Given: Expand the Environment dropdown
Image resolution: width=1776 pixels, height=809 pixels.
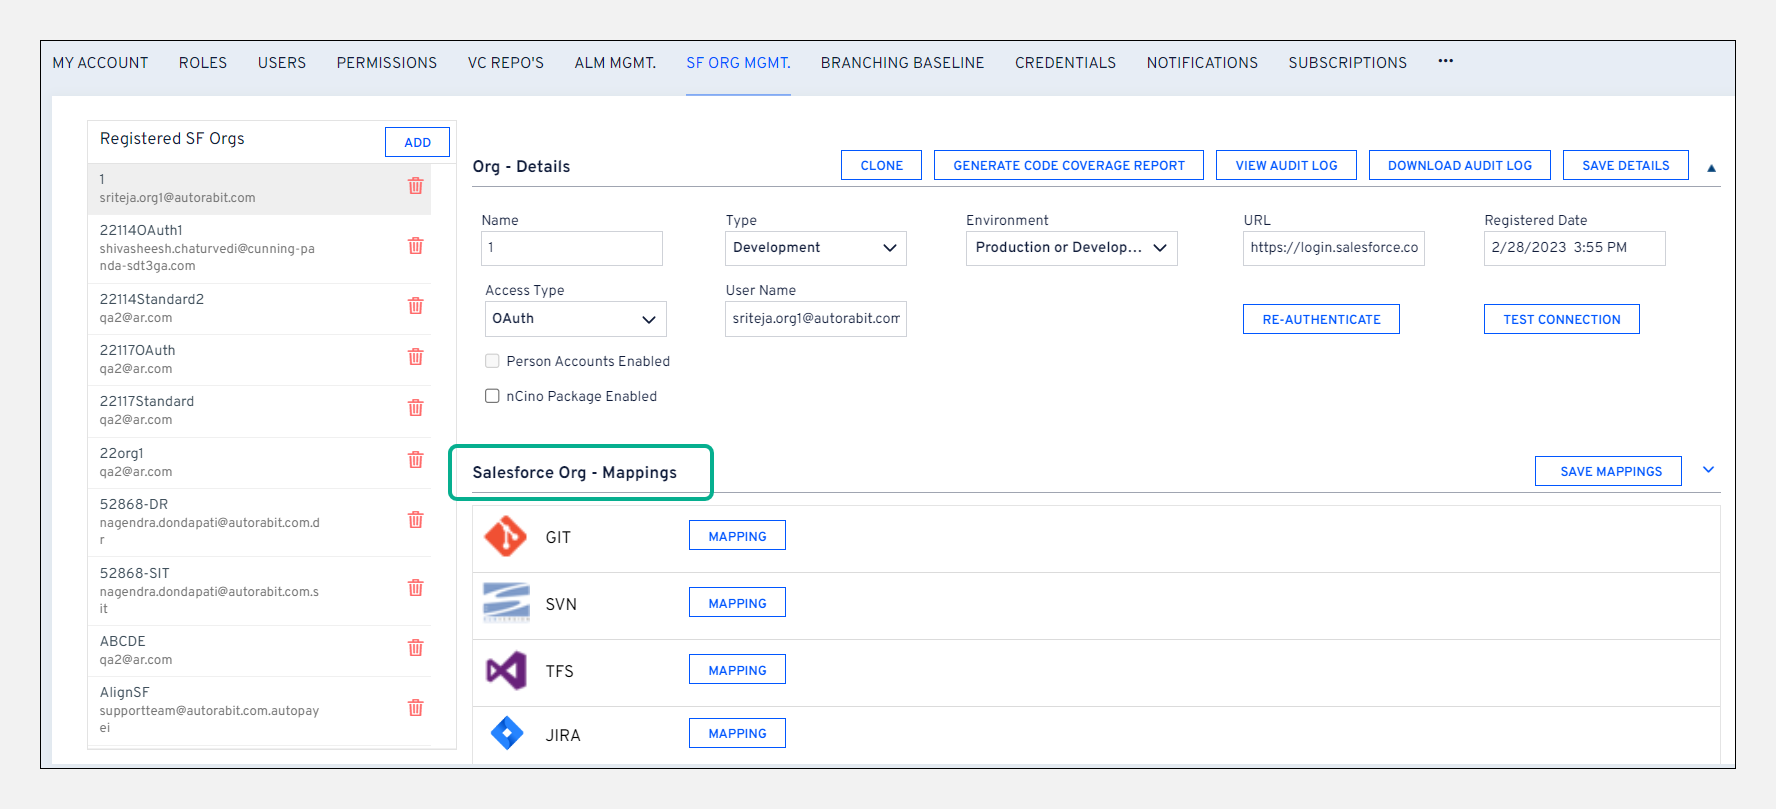Looking at the screenshot, I should pos(1071,248).
